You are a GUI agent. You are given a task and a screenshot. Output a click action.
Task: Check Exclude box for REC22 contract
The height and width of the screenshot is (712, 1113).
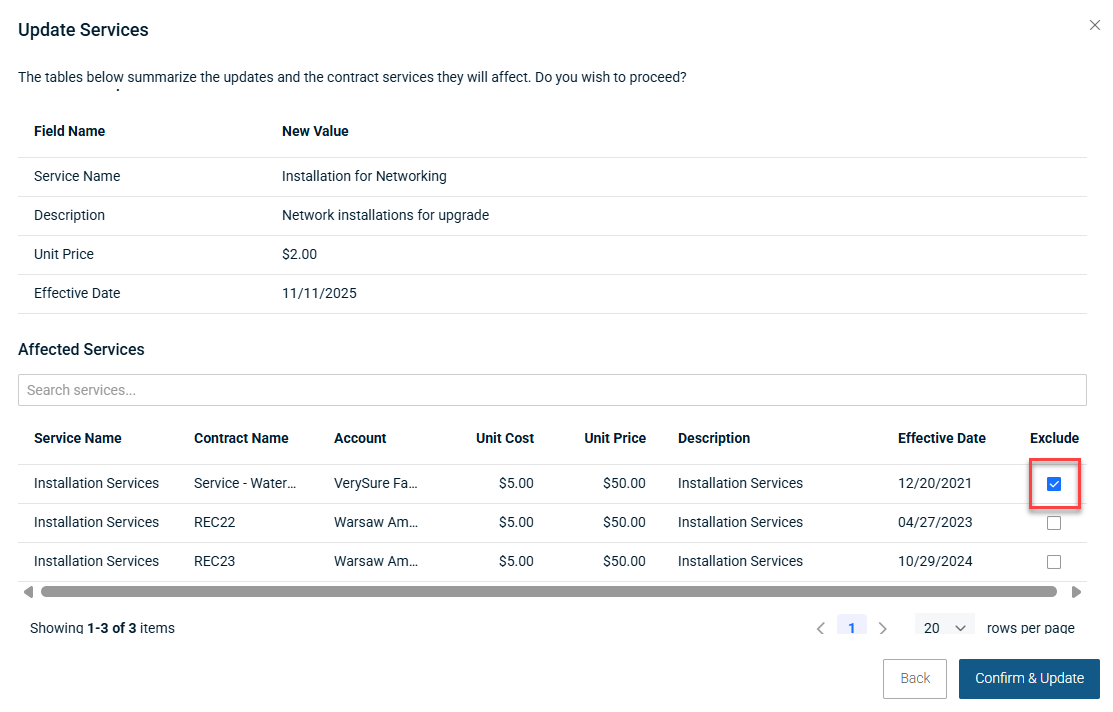tap(1053, 523)
